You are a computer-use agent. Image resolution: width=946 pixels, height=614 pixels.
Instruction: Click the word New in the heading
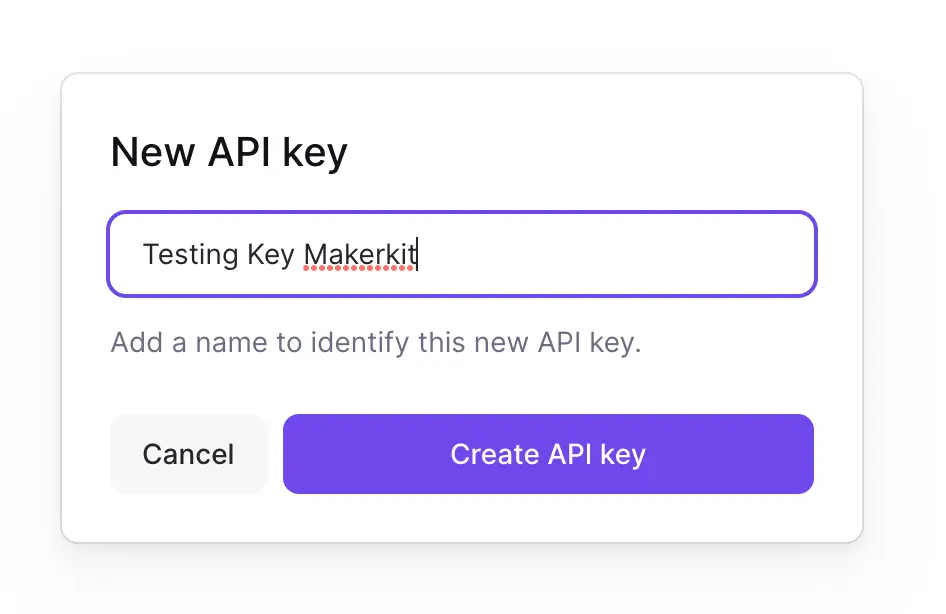(152, 152)
